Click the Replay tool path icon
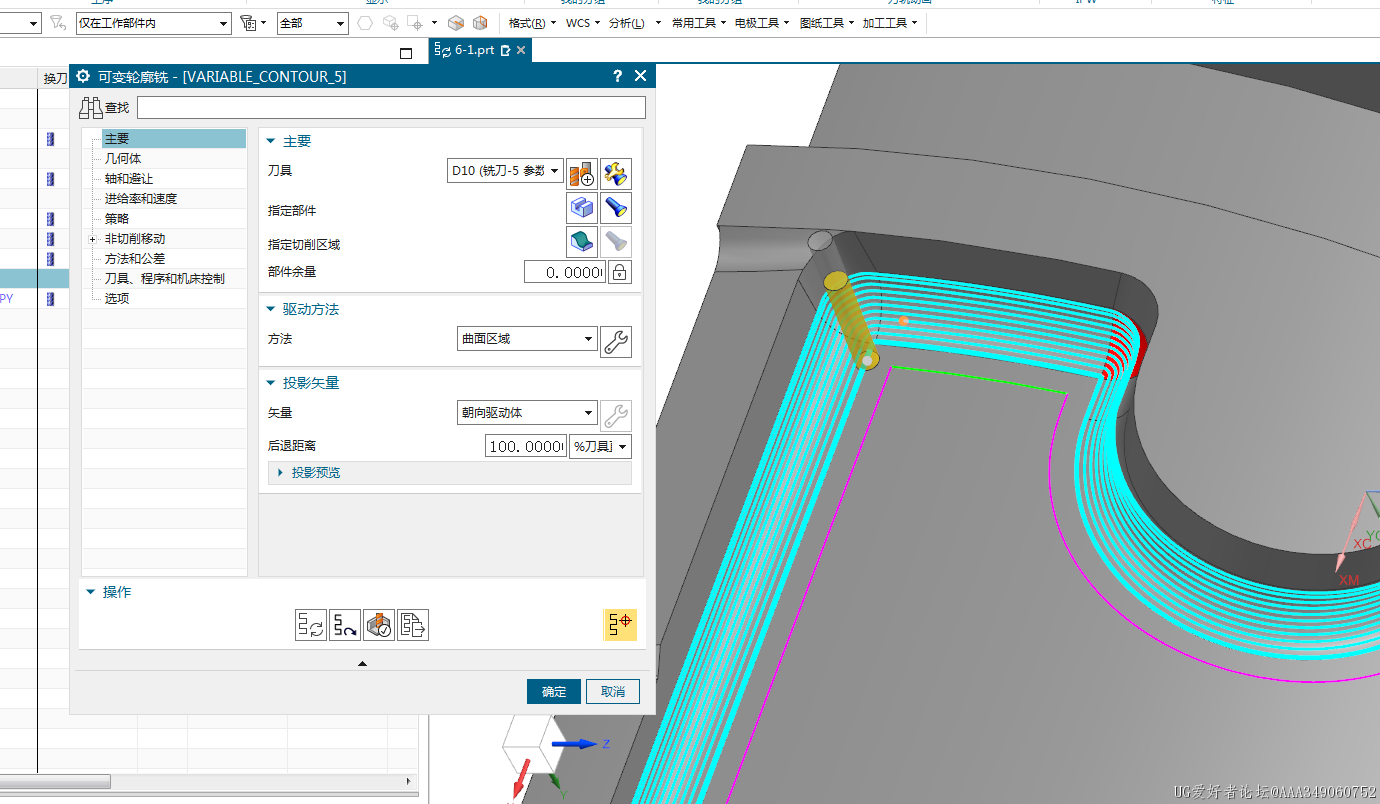1380x804 pixels. 345,625
